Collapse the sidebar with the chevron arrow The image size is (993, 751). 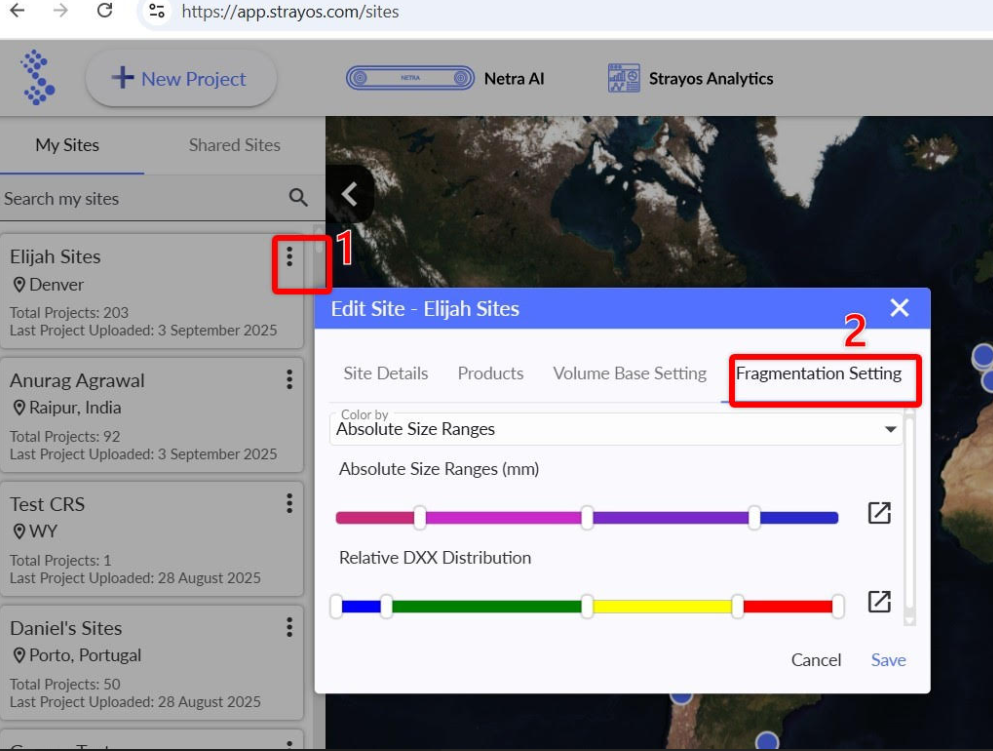coord(350,194)
